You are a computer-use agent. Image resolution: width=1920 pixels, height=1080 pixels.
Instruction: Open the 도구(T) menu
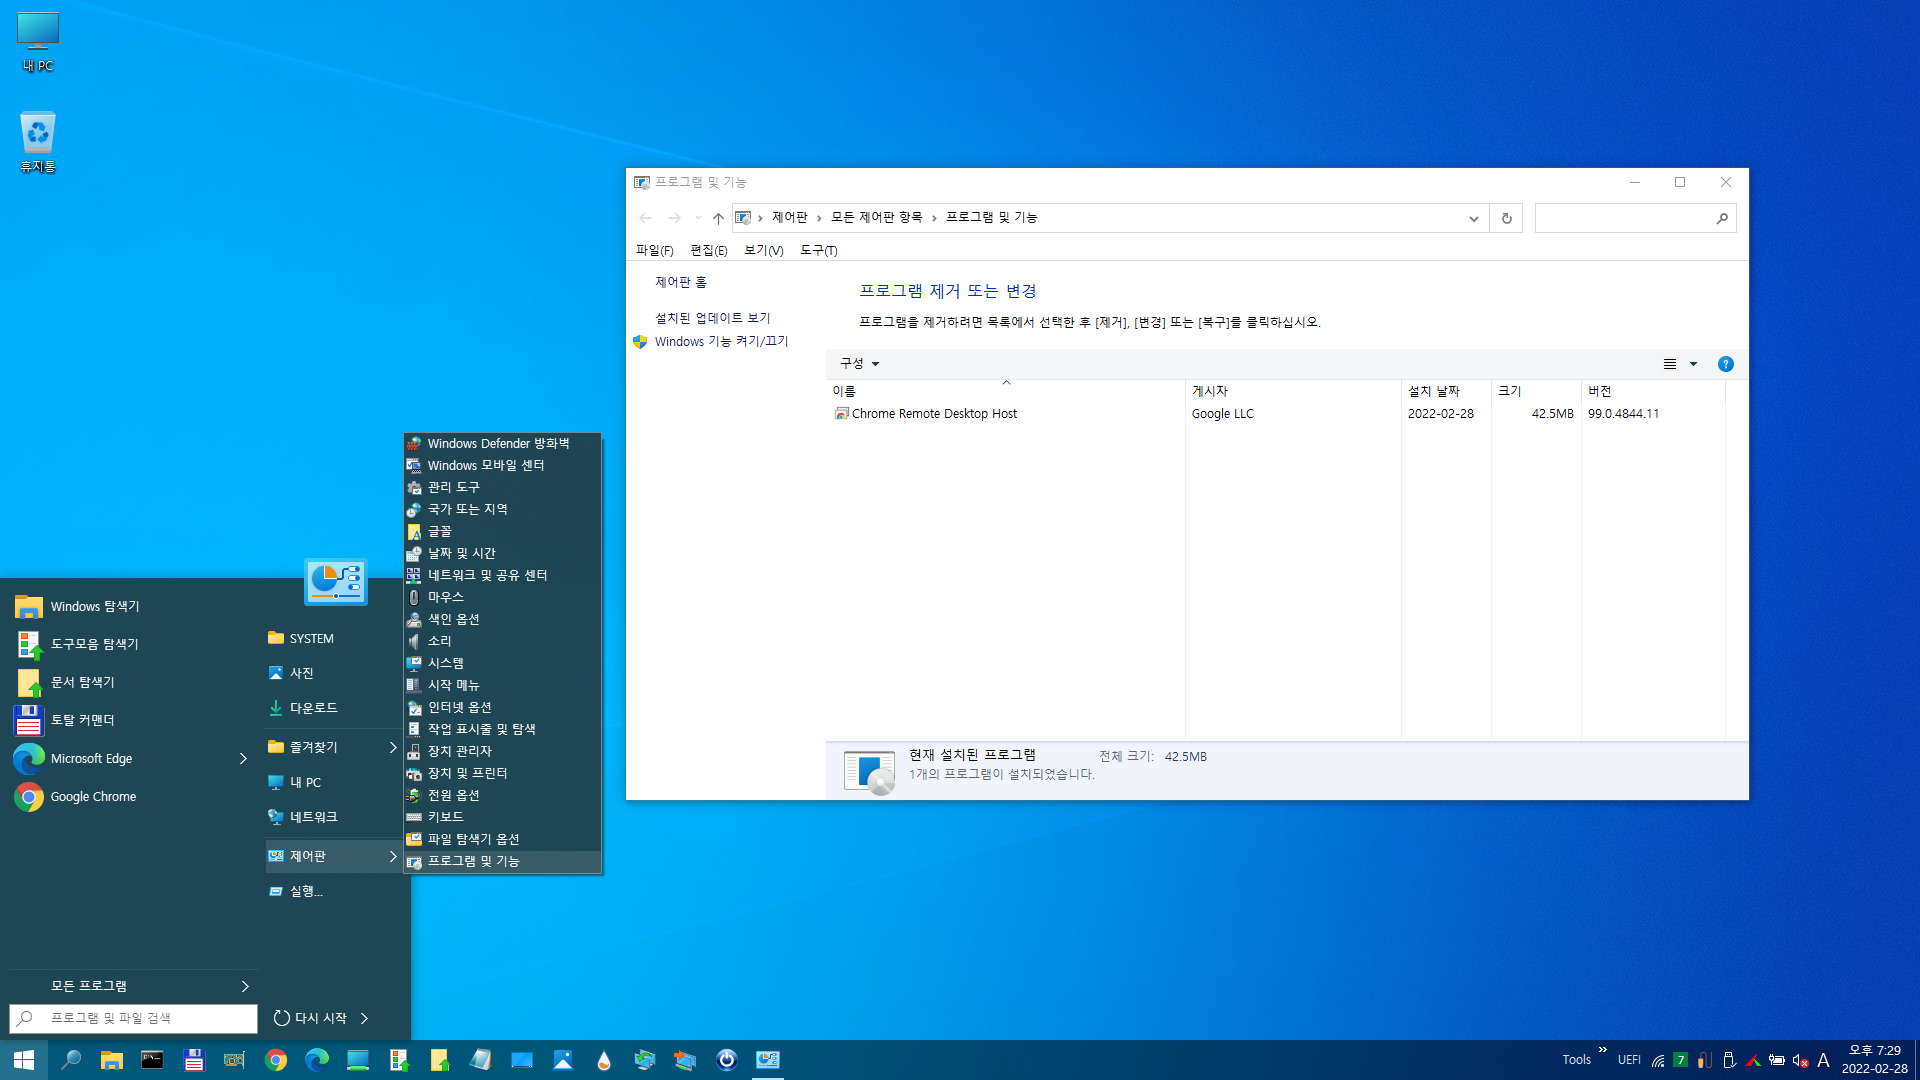818,250
